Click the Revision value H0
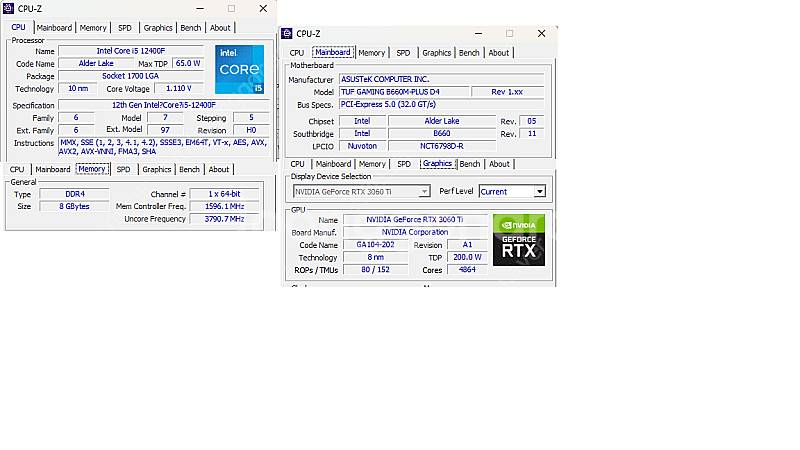The image size is (800, 450). (251, 130)
